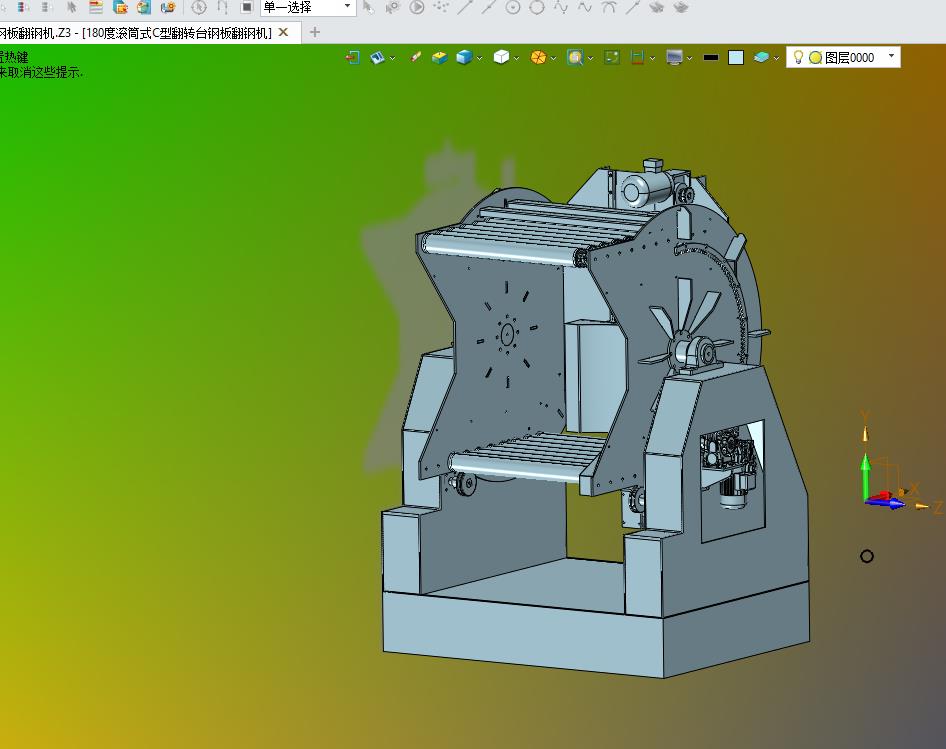The height and width of the screenshot is (749, 946).
Task: Expand the arrow beside the white cube icon
Action: coord(516,58)
